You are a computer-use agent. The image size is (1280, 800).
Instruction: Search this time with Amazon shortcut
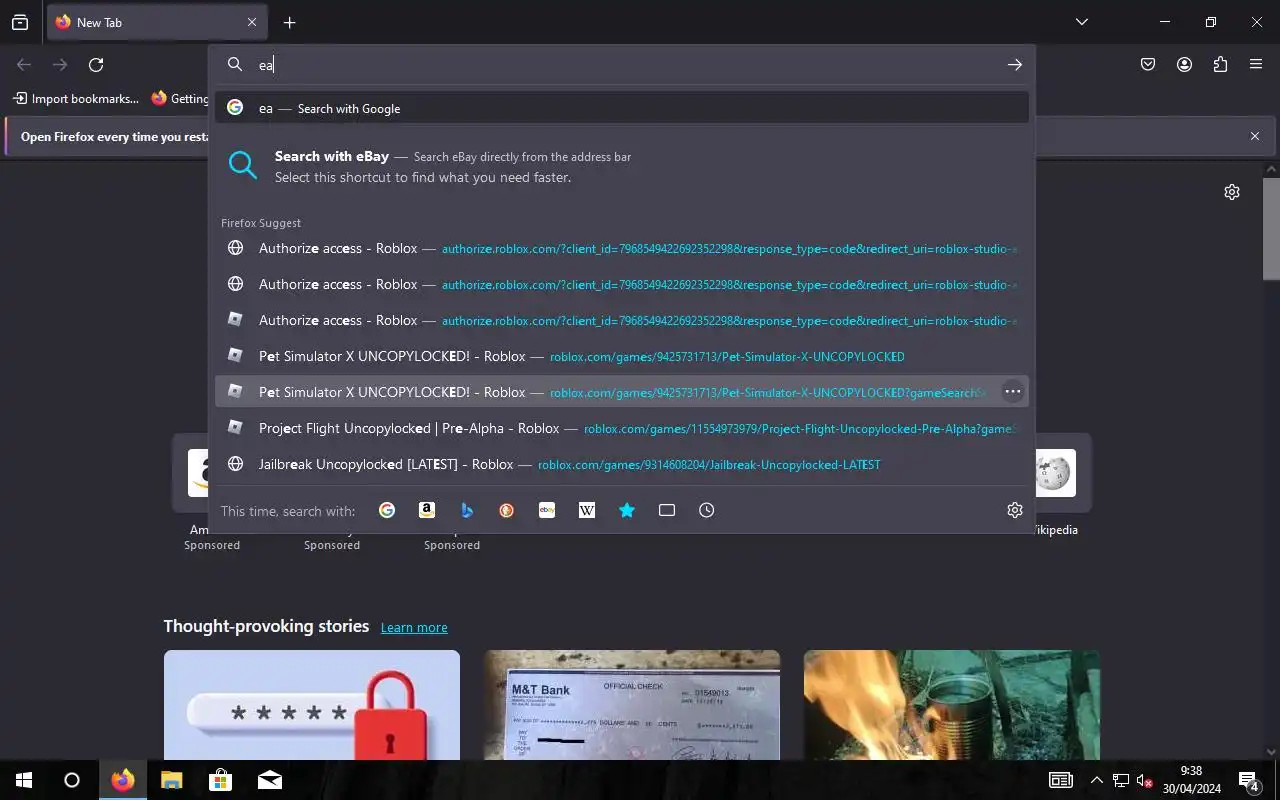click(x=427, y=510)
